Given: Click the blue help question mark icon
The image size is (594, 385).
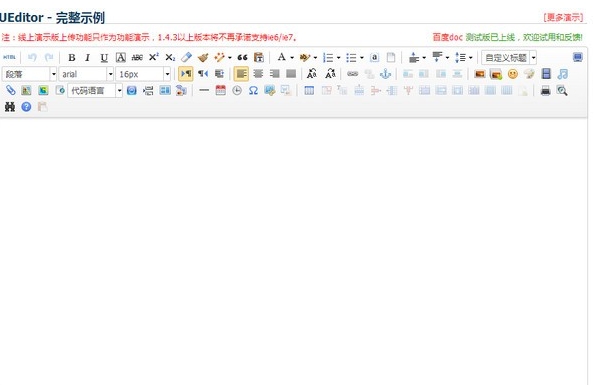Looking at the screenshot, I should pyautogui.click(x=26, y=107).
